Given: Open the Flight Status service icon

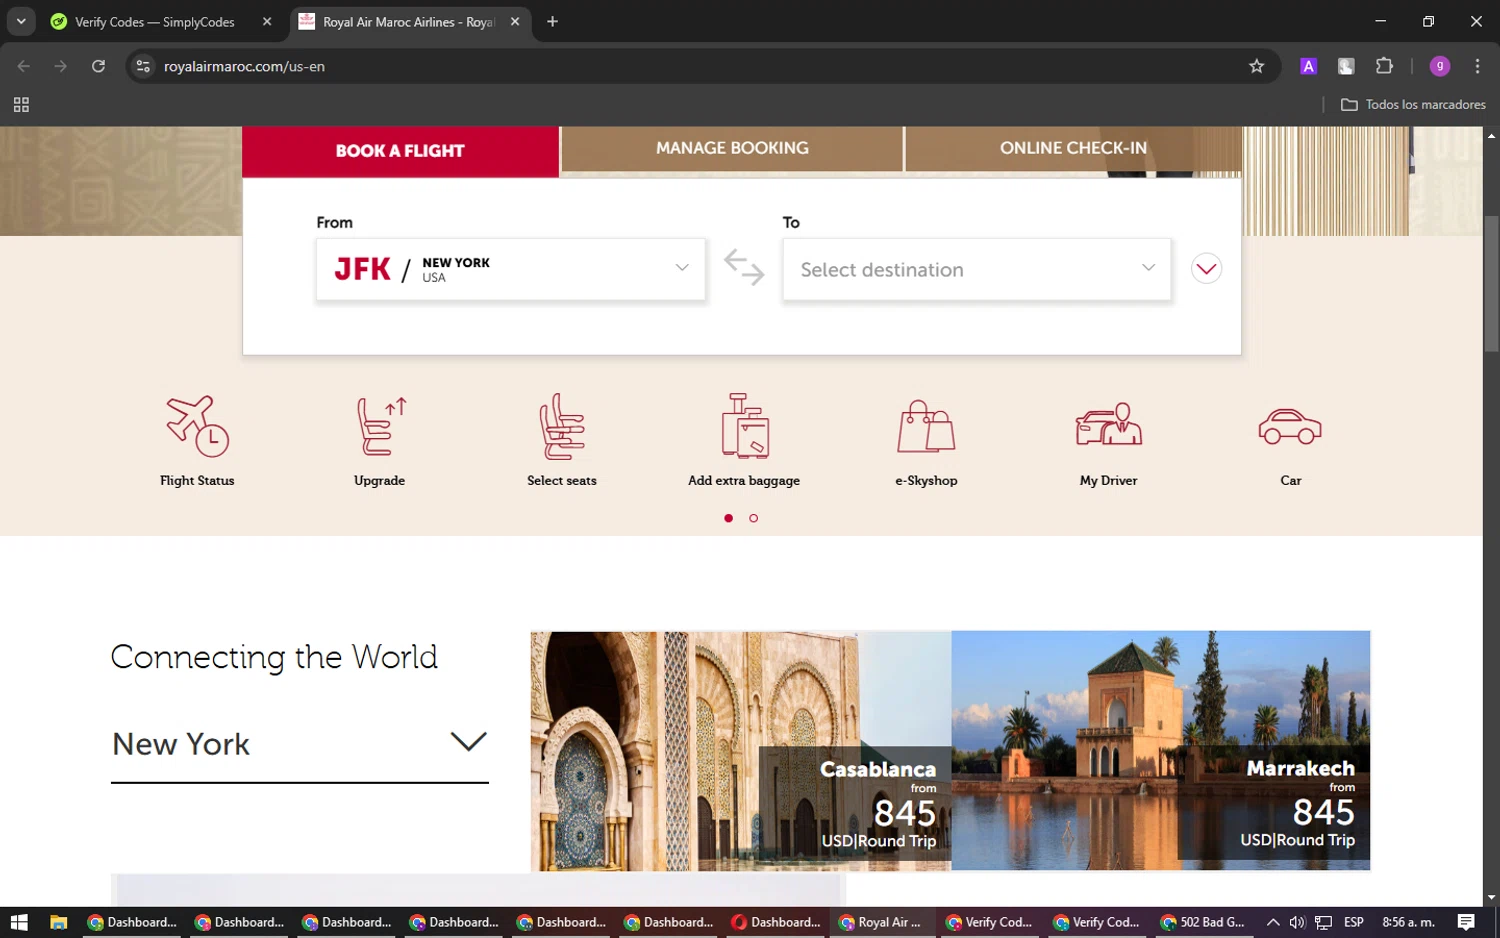Looking at the screenshot, I should click(x=197, y=427).
